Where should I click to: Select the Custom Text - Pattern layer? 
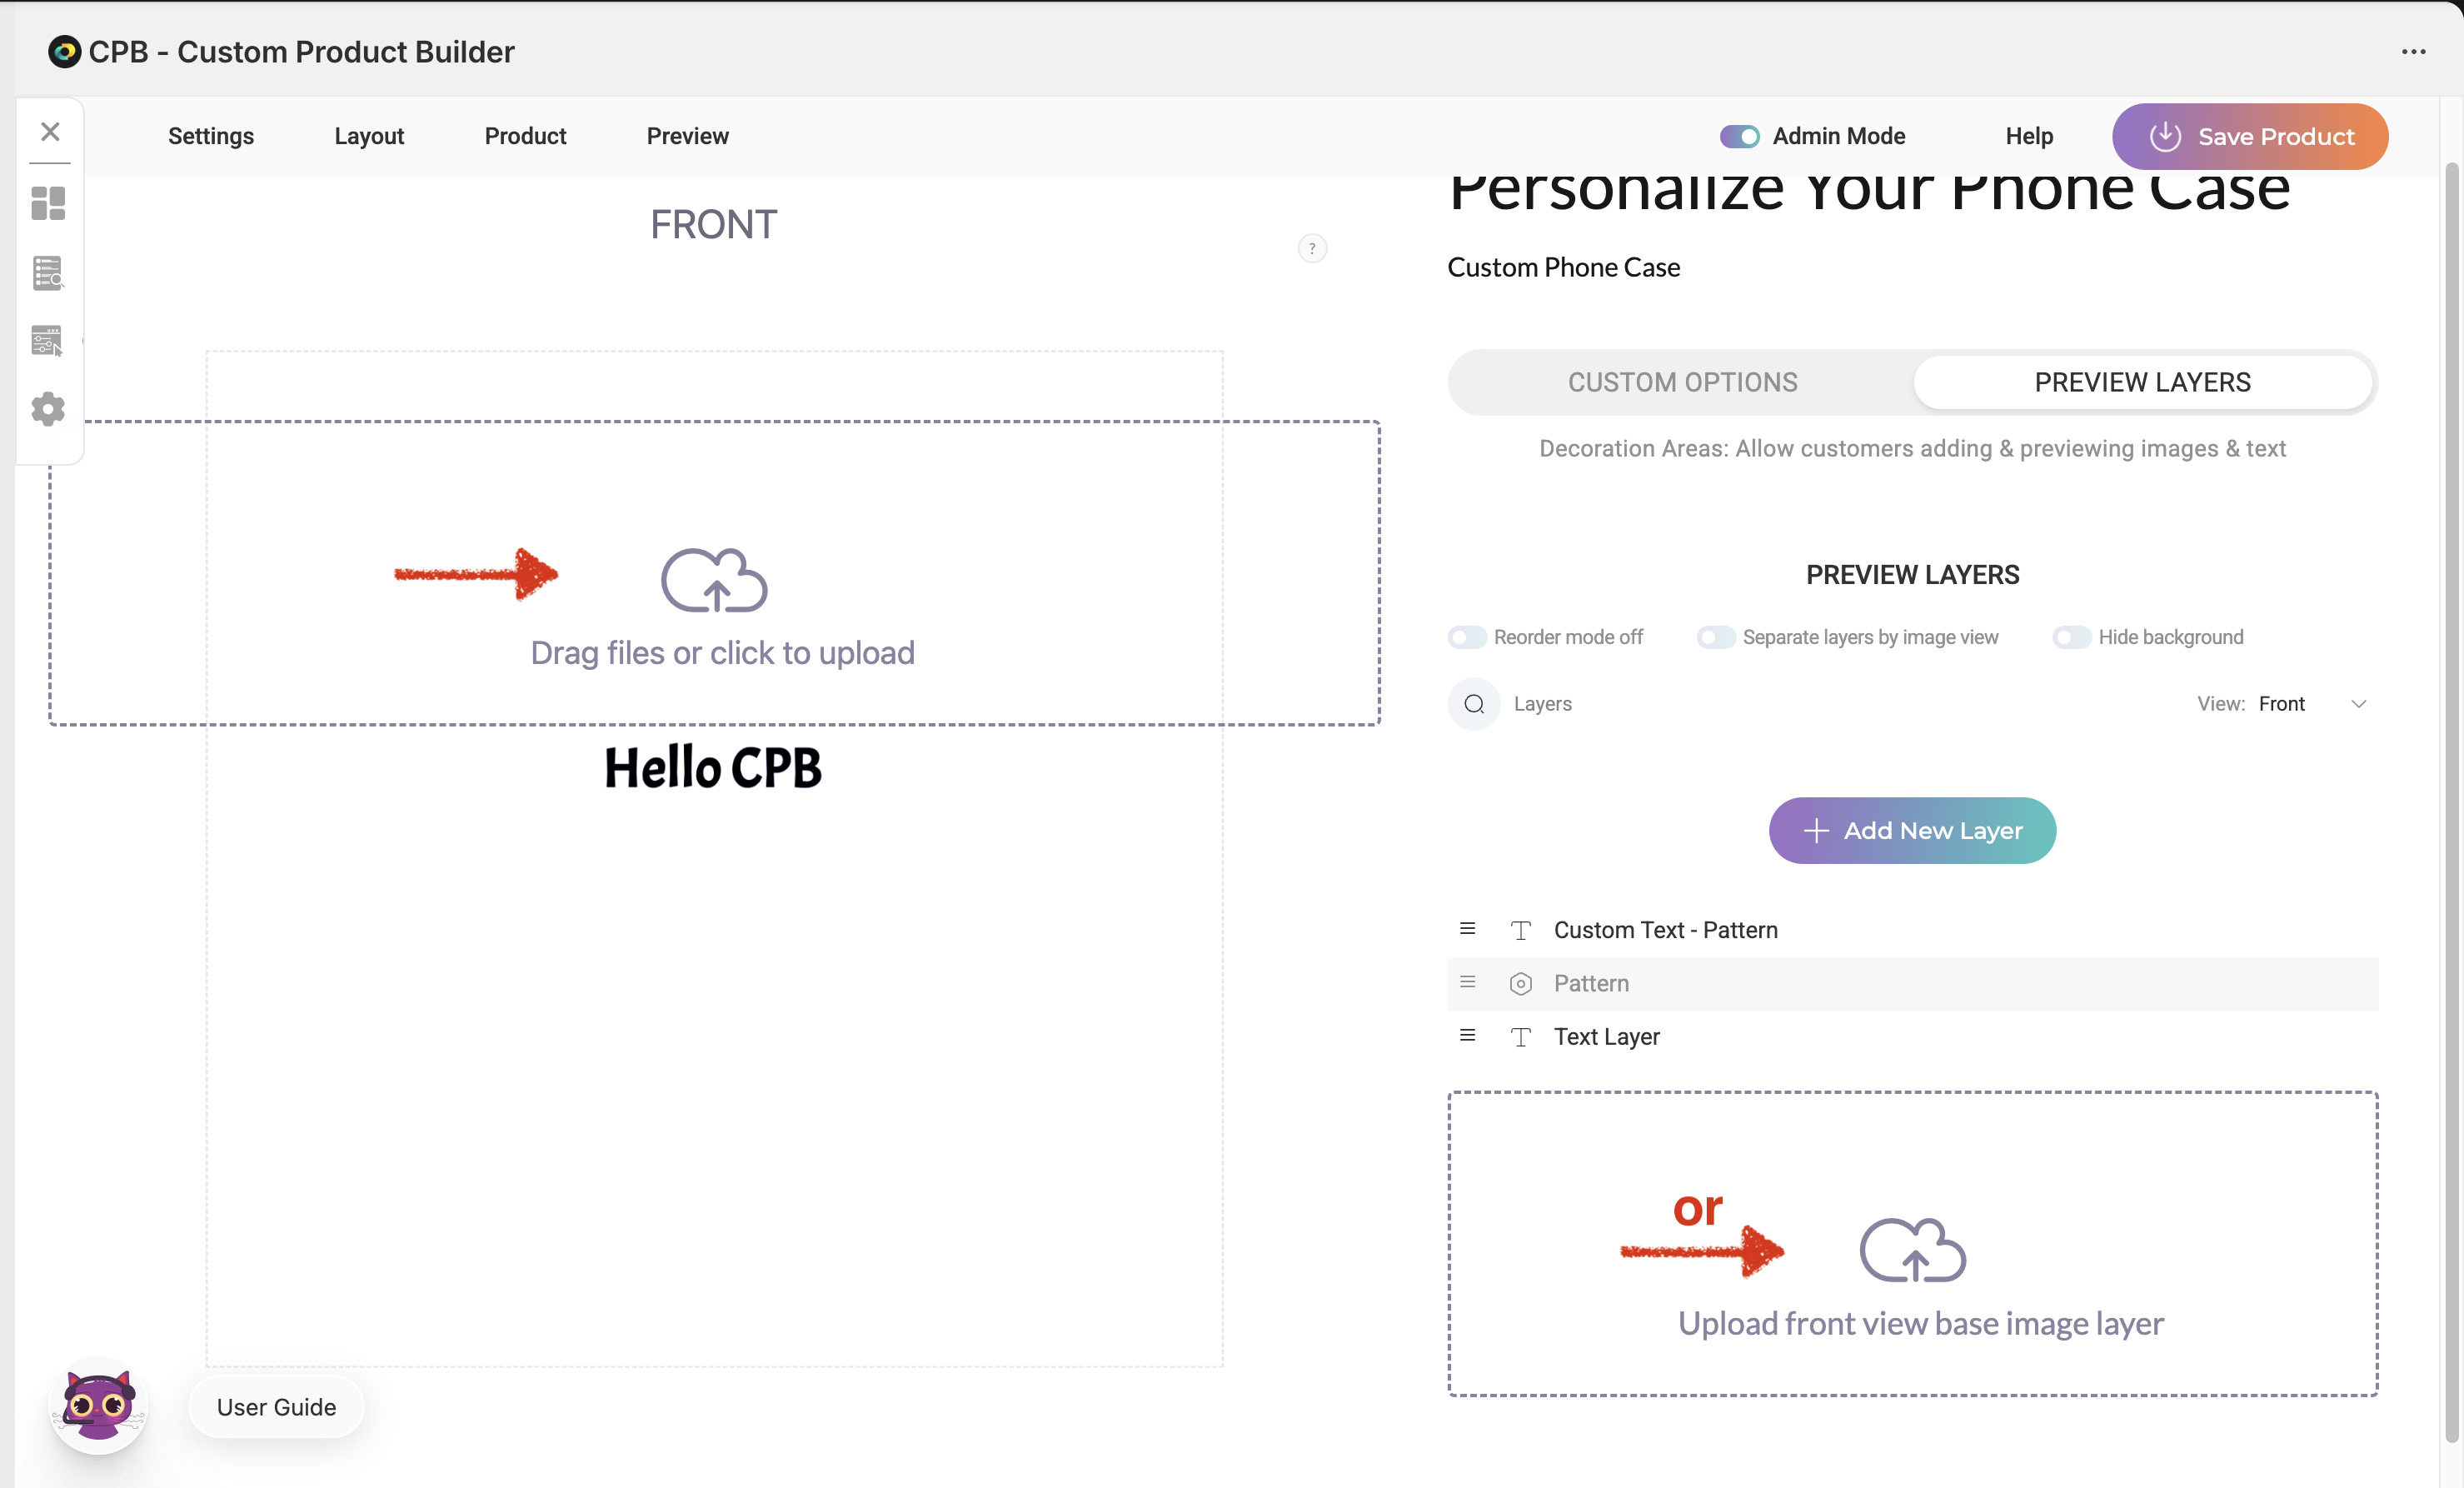(1912, 930)
